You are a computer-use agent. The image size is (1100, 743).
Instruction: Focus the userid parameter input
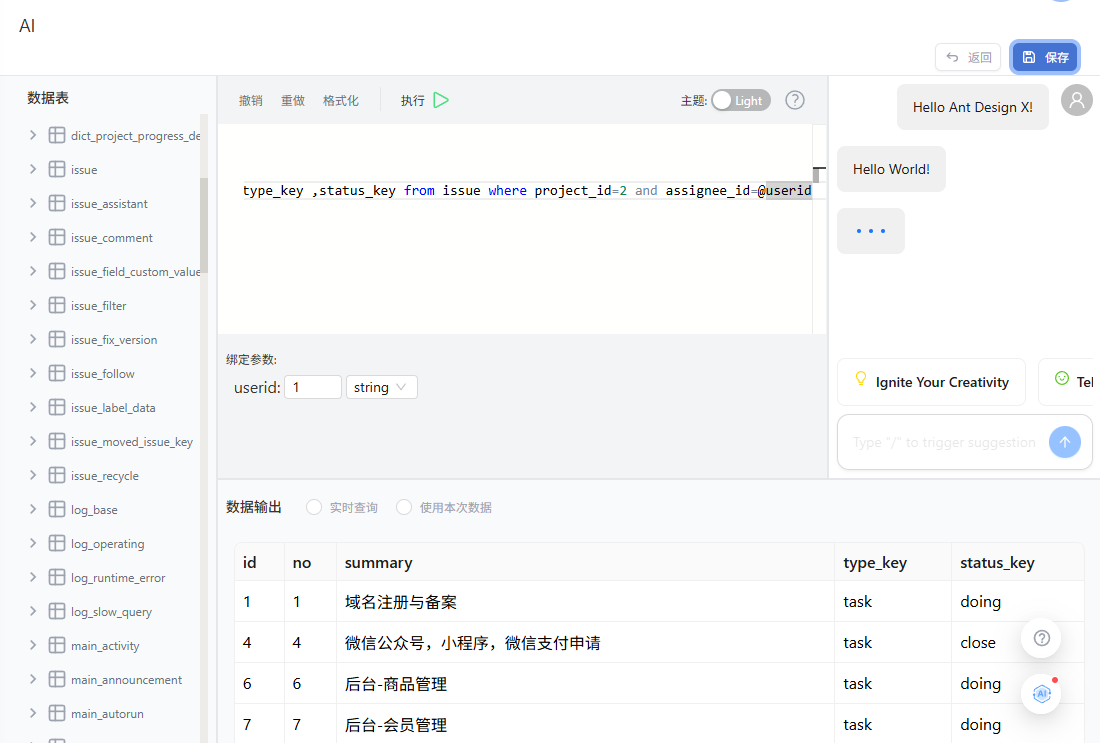tap(313, 387)
